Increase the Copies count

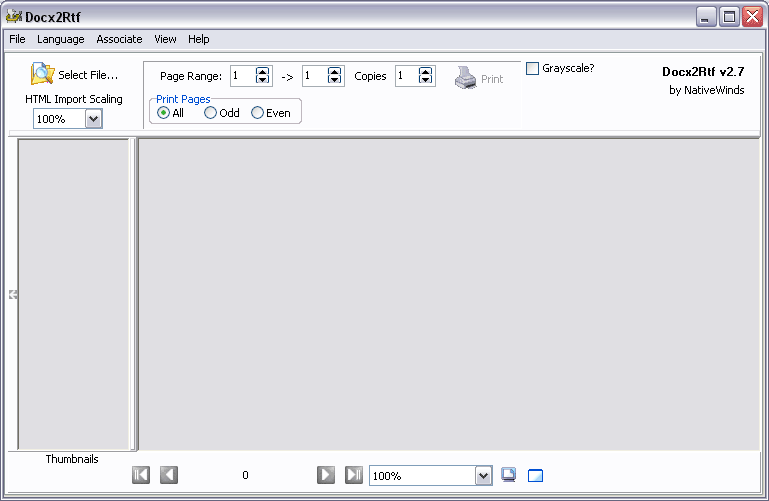(x=426, y=72)
